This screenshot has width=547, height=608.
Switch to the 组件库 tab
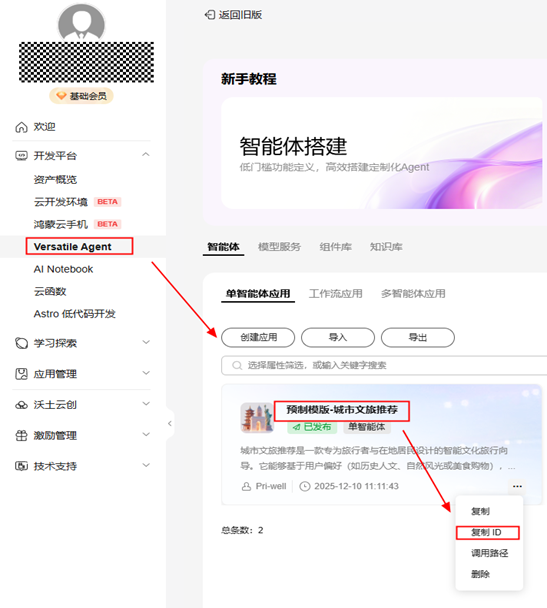tap(335, 247)
